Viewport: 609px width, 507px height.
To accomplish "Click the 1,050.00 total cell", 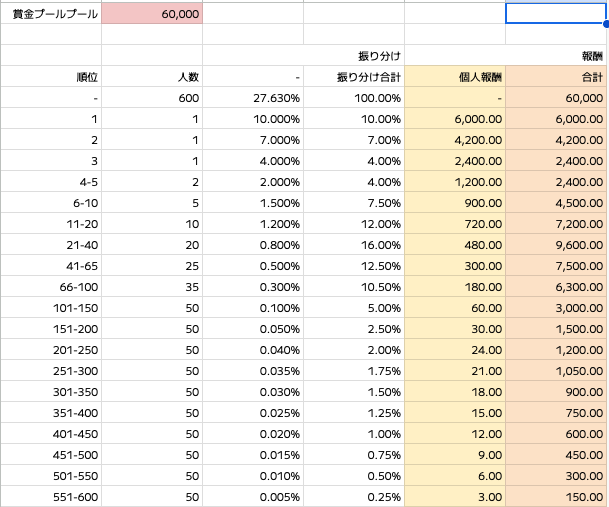I will tap(556, 370).
